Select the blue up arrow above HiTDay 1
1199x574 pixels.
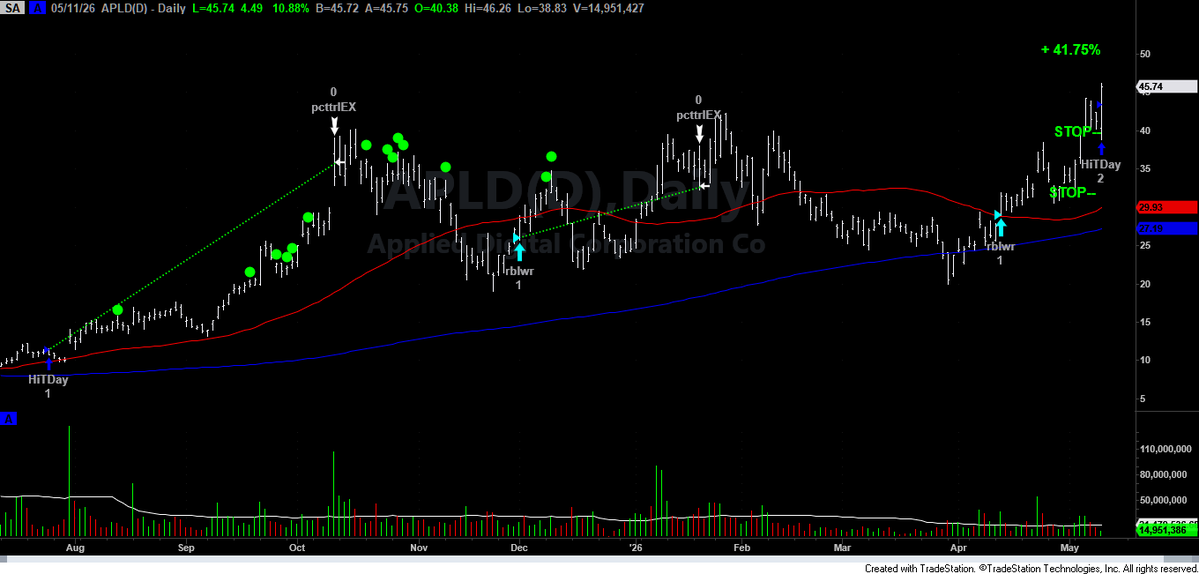(x=49, y=362)
